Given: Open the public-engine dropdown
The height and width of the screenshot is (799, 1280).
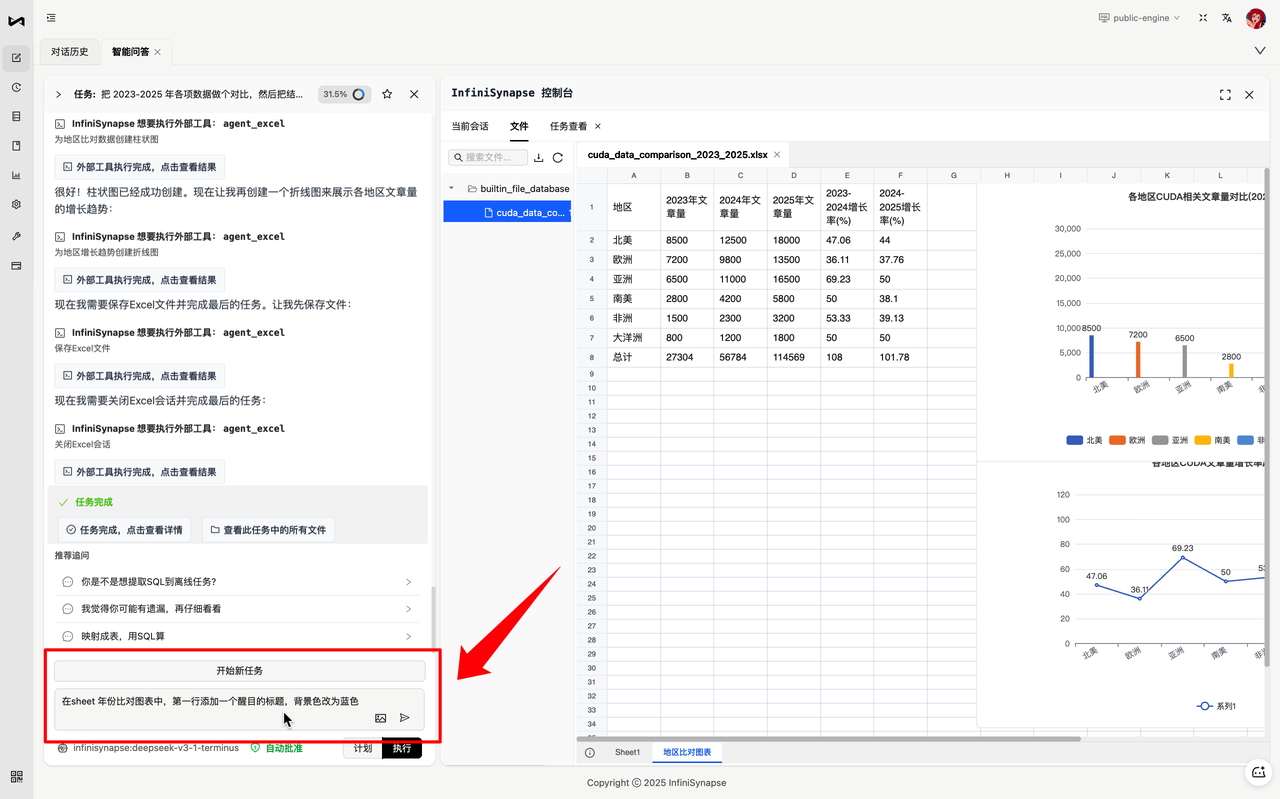Looking at the screenshot, I should [1139, 18].
